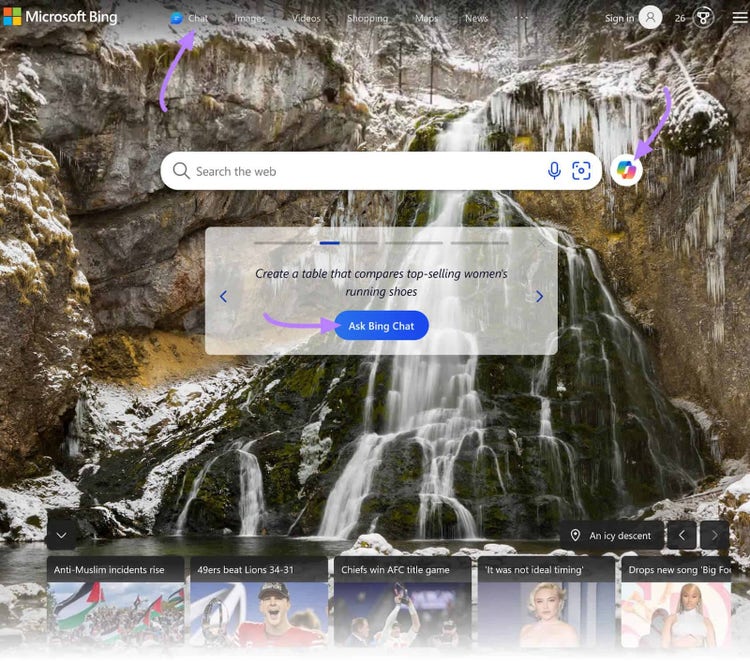Image resolution: width=750 pixels, height=661 pixels.
Task: Click the singer in white news thumbnail
Action: (676, 614)
